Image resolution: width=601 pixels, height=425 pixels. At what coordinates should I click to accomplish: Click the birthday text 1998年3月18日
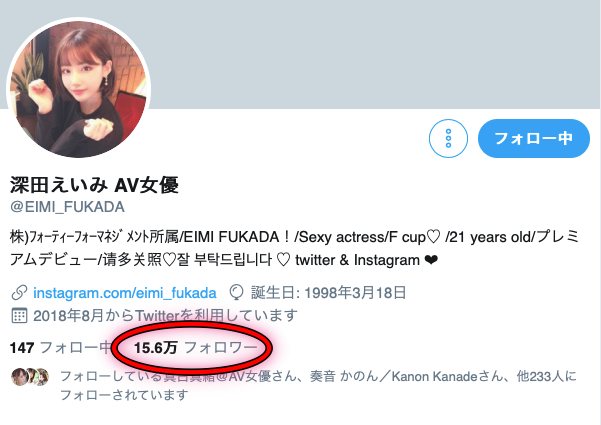(x=355, y=293)
